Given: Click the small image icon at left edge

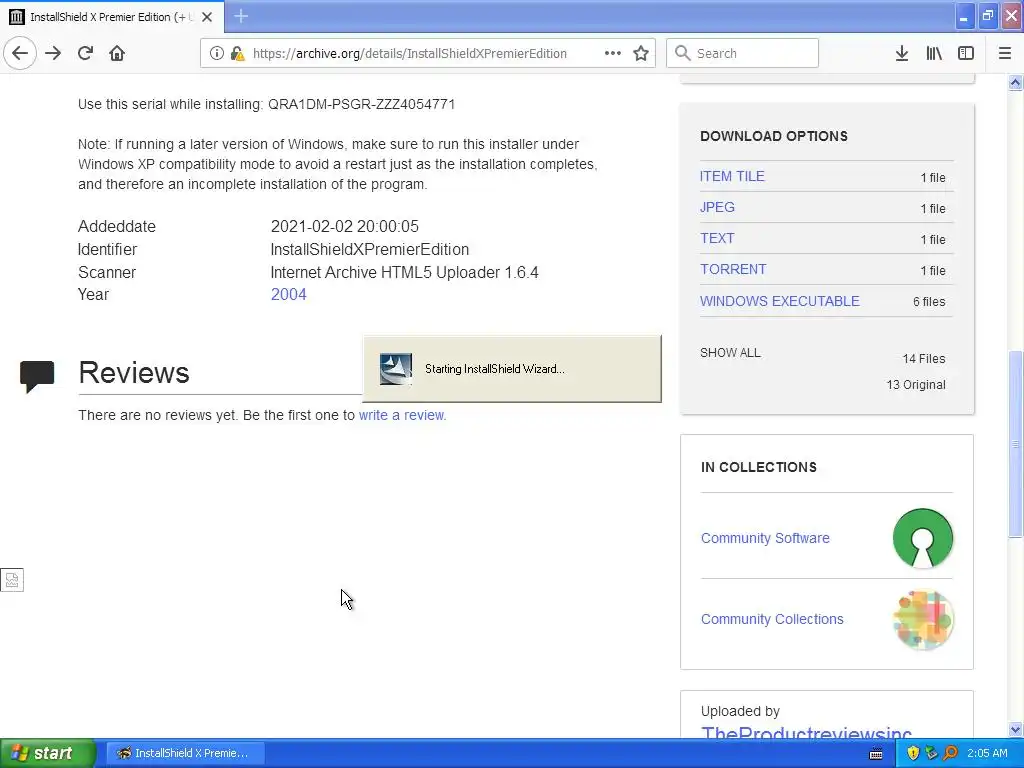Looking at the screenshot, I should tap(12, 580).
